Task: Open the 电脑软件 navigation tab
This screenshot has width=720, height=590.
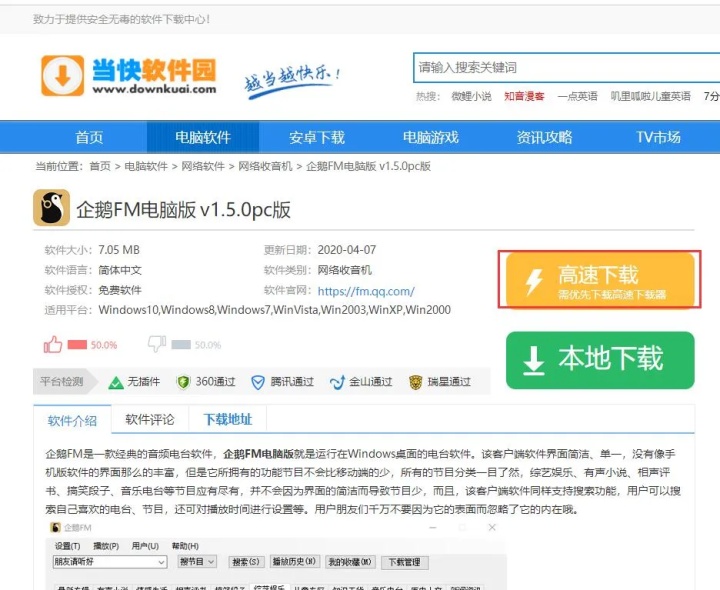Action: [203, 137]
